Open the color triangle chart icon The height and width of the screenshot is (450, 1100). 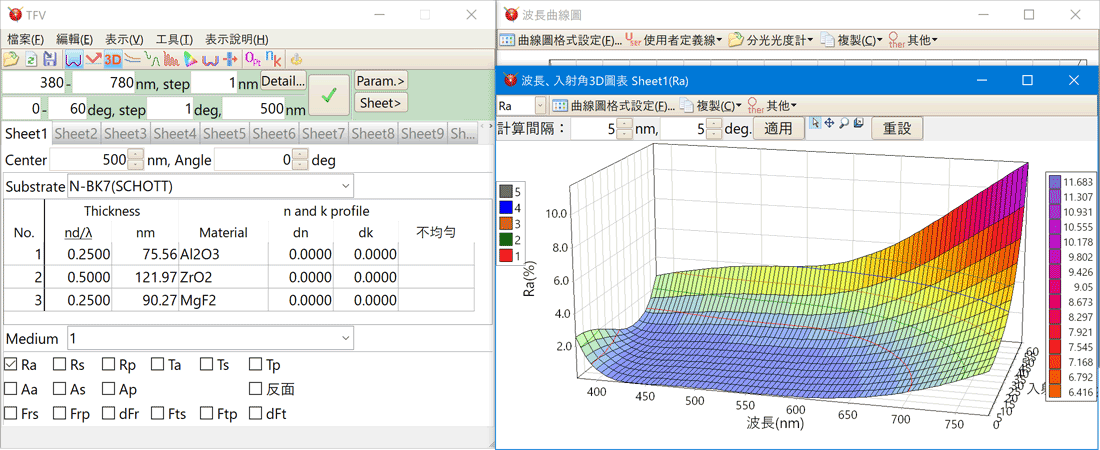pos(189,59)
